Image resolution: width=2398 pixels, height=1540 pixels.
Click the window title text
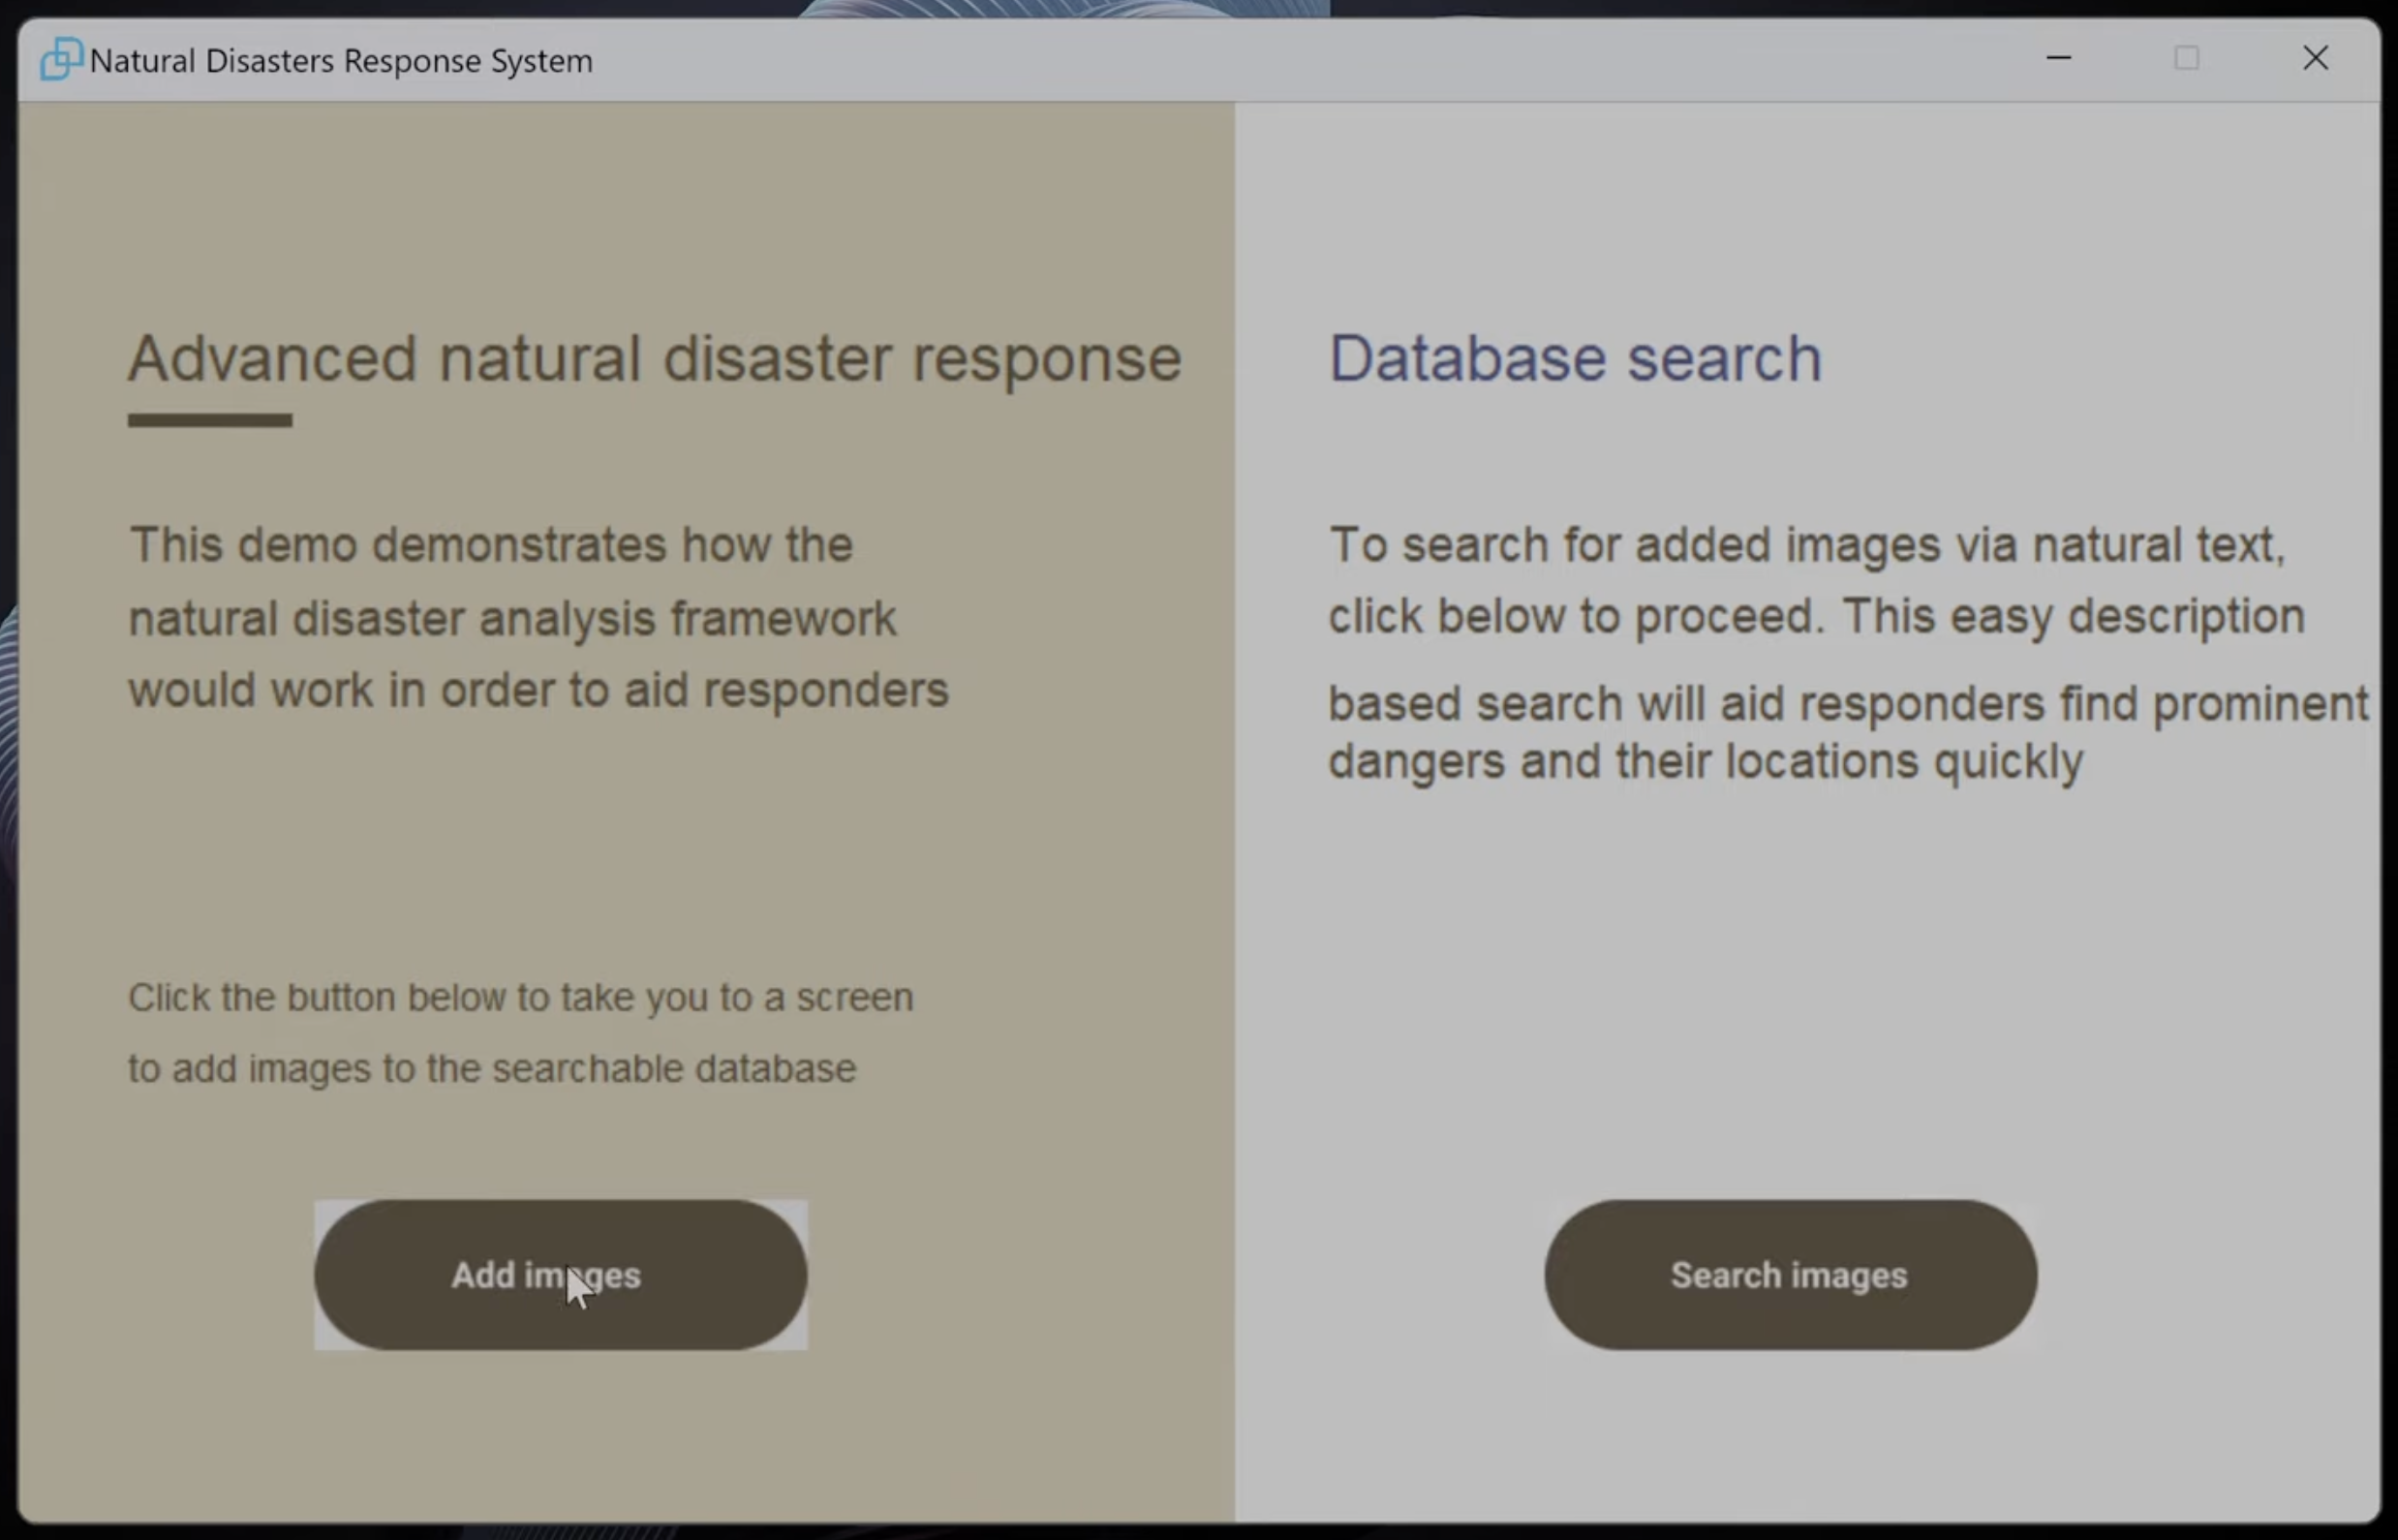coord(341,61)
